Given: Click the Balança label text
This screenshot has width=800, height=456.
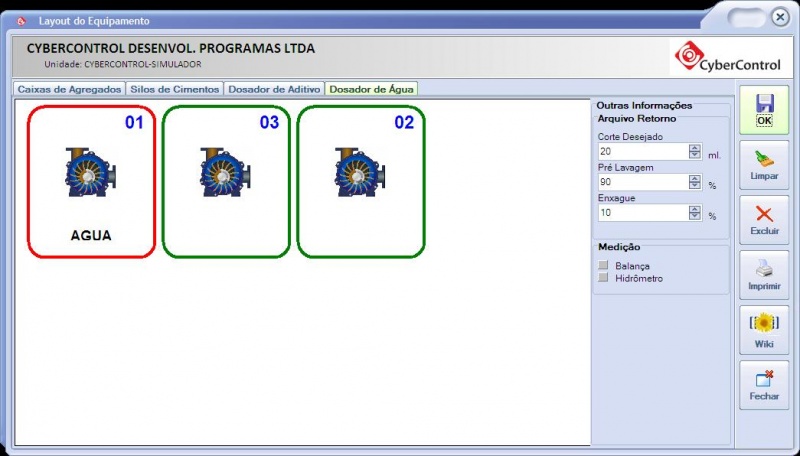Looking at the screenshot, I should tap(632, 266).
